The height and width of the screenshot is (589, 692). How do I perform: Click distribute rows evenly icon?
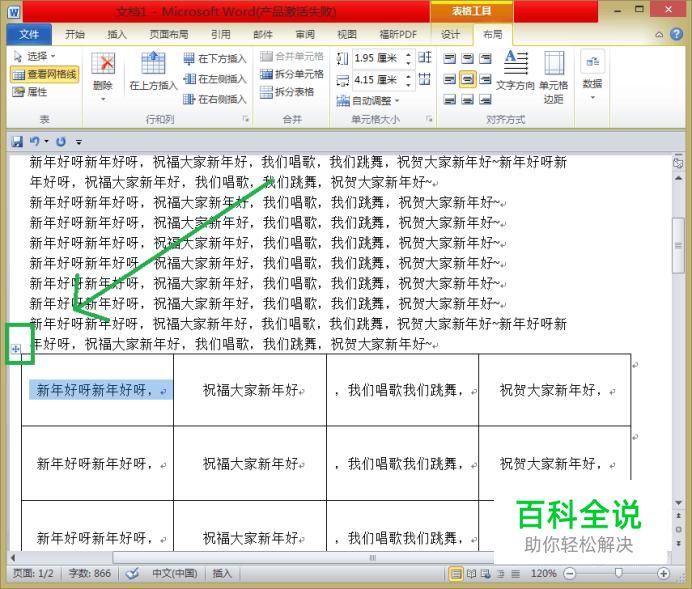coord(425,57)
